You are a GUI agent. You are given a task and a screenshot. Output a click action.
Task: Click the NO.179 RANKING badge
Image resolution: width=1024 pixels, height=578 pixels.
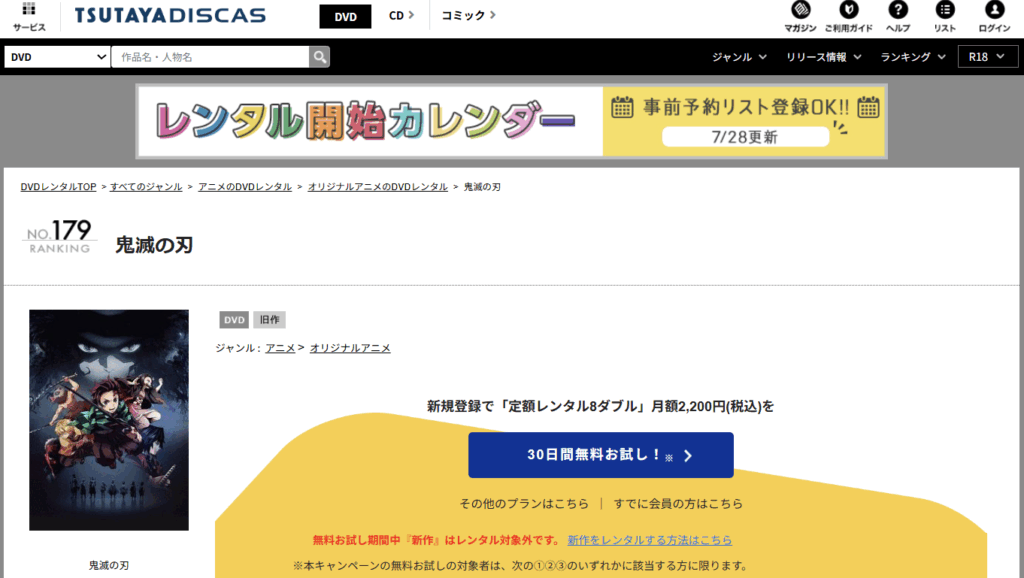click(59, 236)
